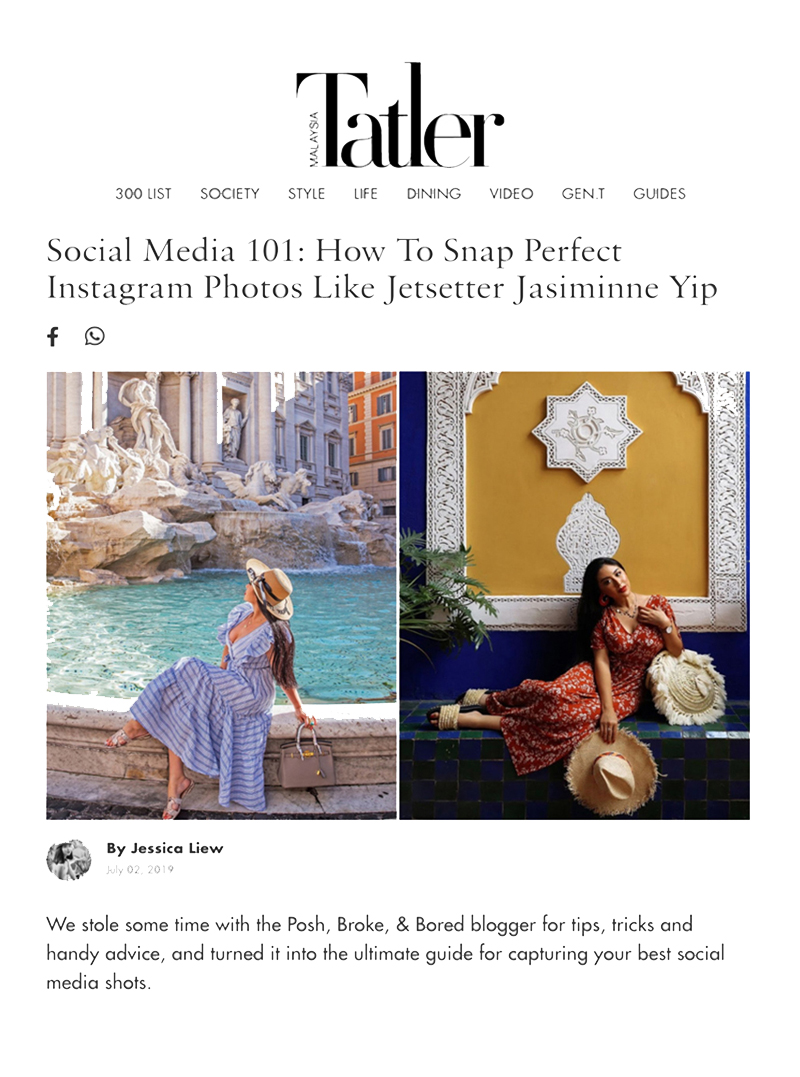800x1077 pixels.
Task: Open author link By Jessica Liew
Action: click(x=165, y=848)
